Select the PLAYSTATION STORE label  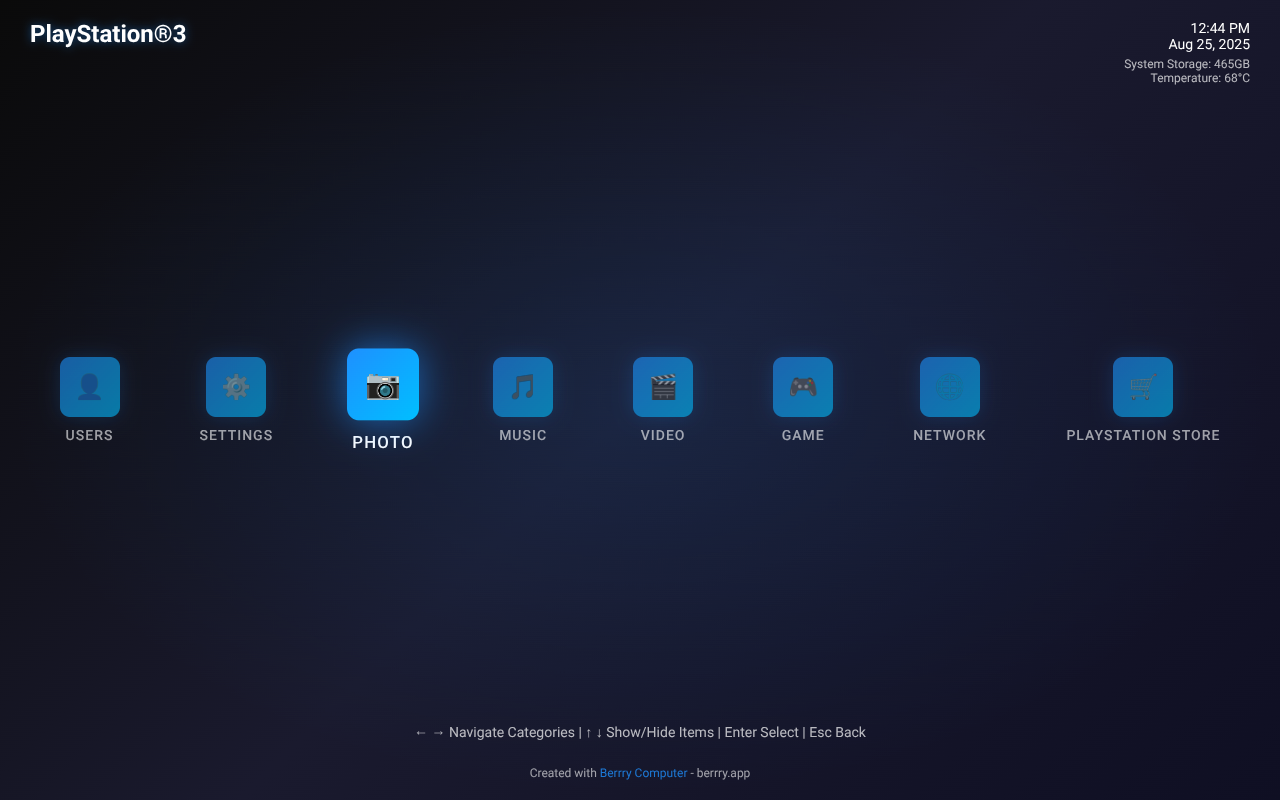click(x=1143, y=435)
